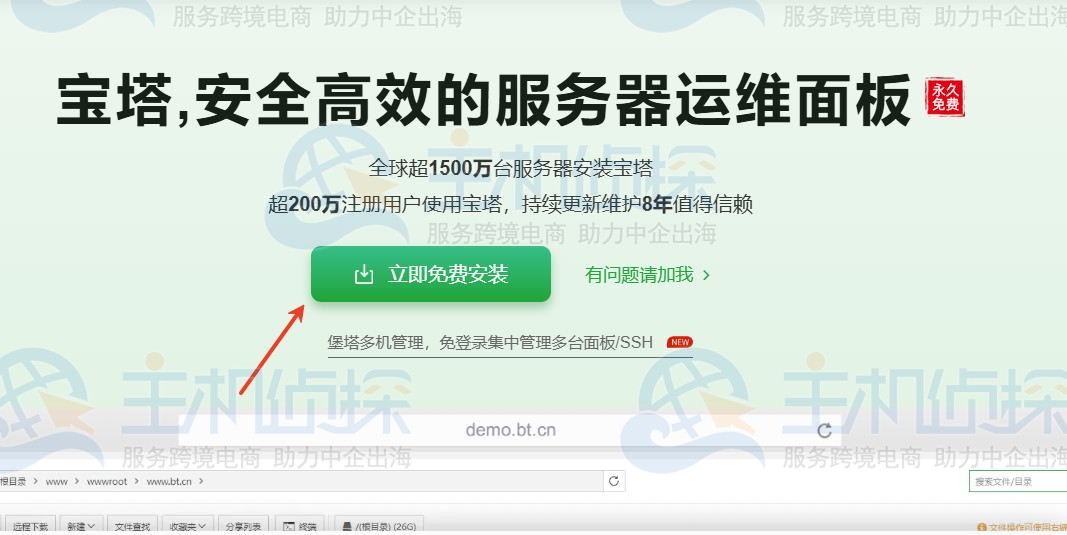Open the 有问题请加我 link

tap(639, 274)
